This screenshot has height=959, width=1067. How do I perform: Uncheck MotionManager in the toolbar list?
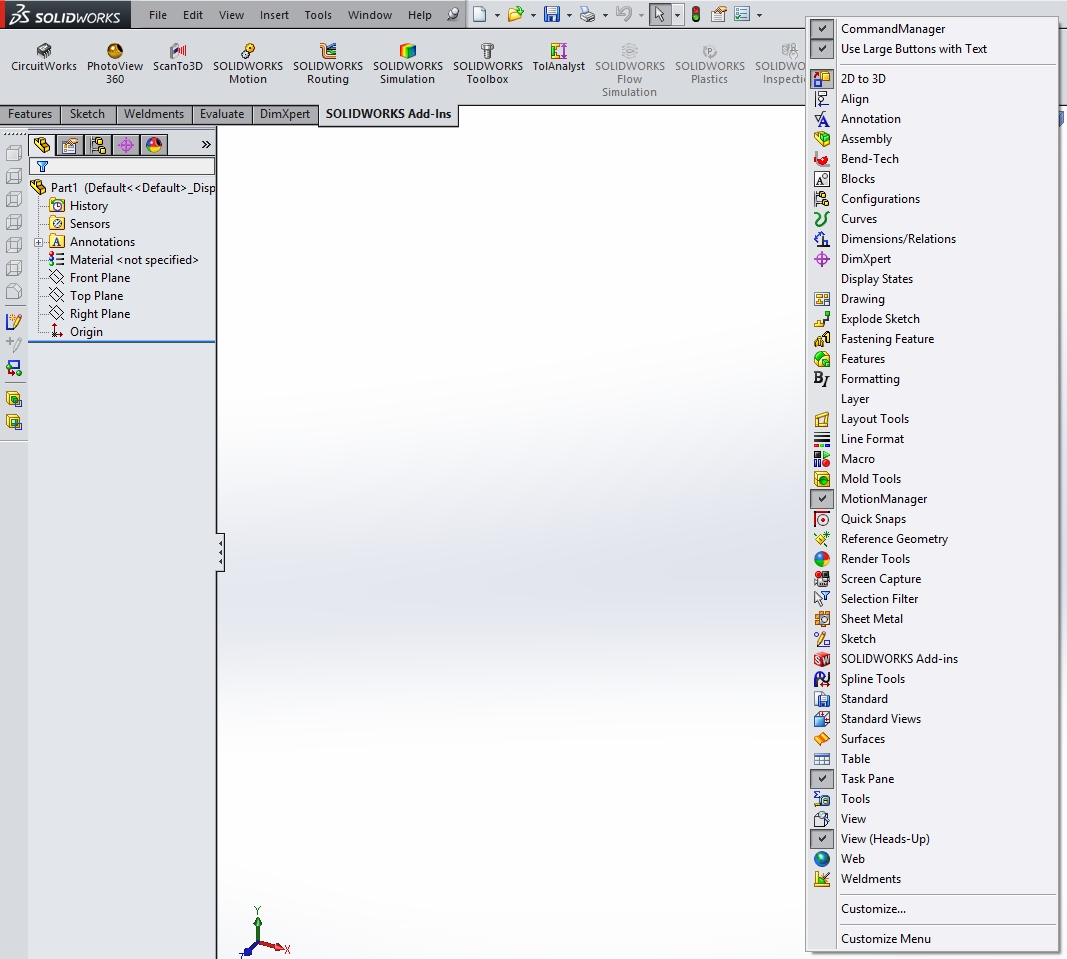pos(822,499)
